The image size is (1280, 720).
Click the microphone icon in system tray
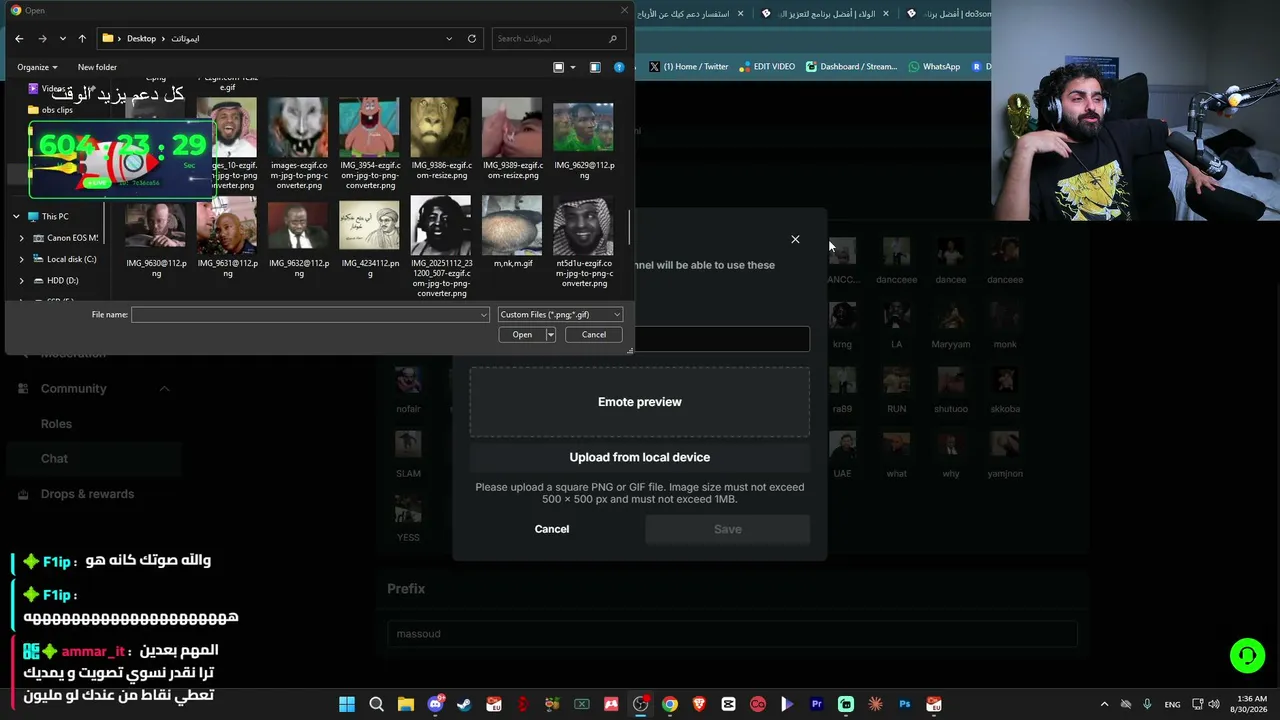point(1147,704)
